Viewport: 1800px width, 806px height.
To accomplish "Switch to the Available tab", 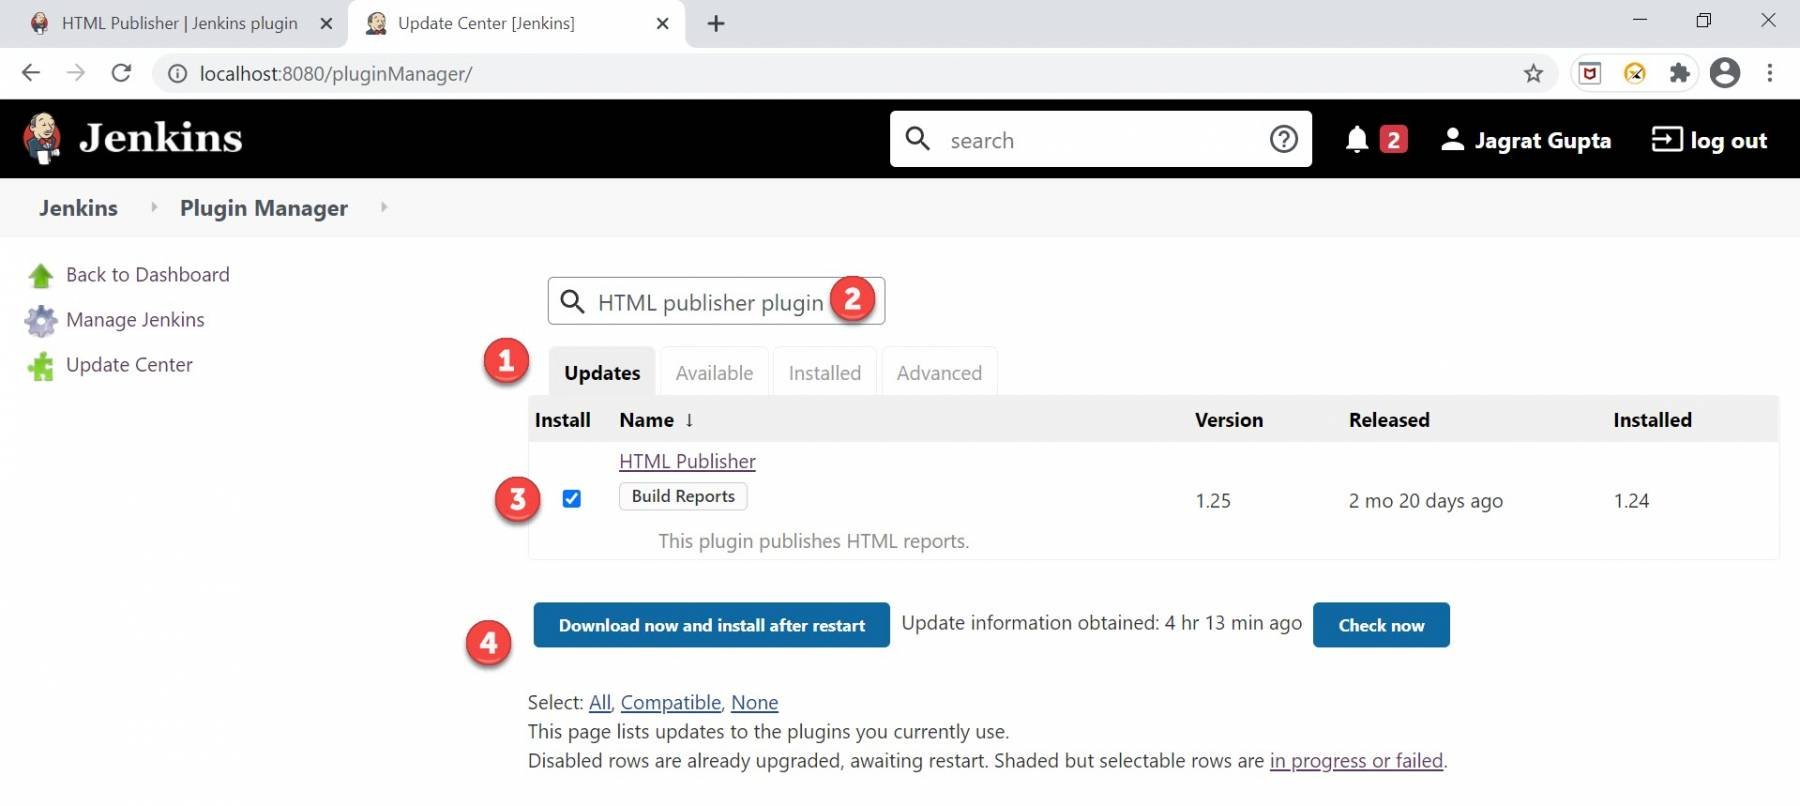I will click(714, 372).
